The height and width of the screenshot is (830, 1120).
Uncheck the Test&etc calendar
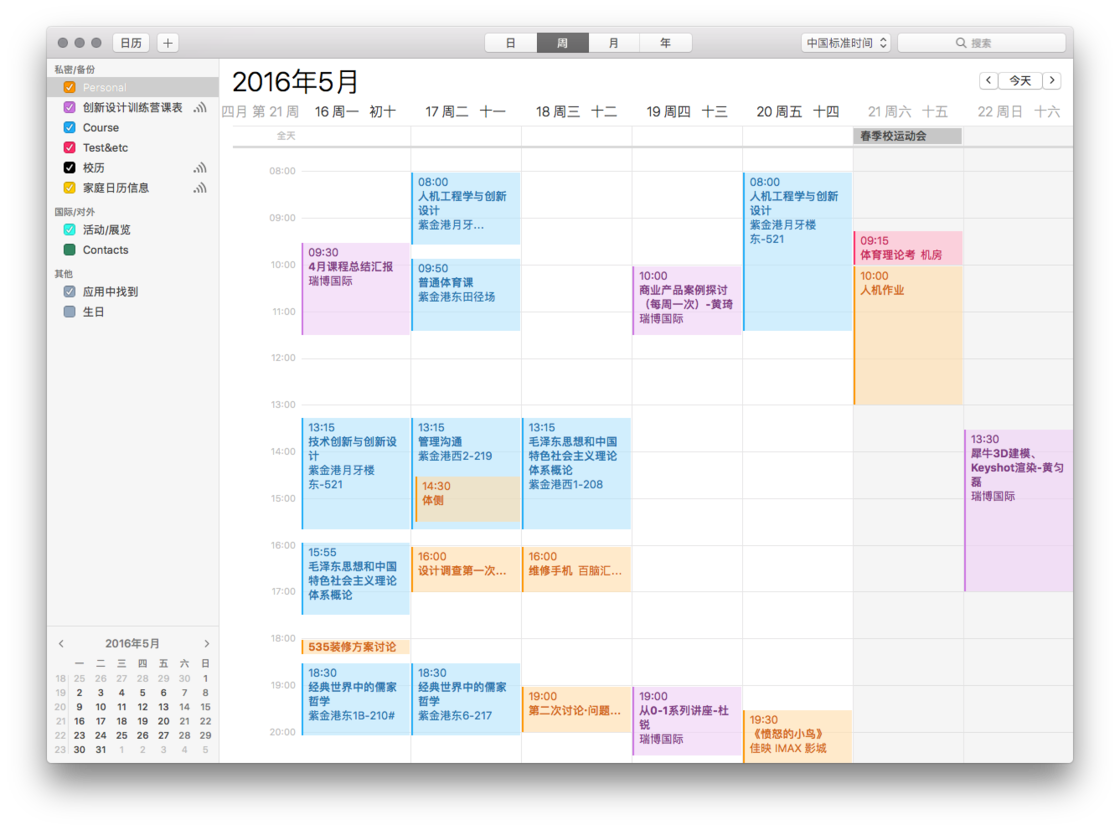pos(69,147)
